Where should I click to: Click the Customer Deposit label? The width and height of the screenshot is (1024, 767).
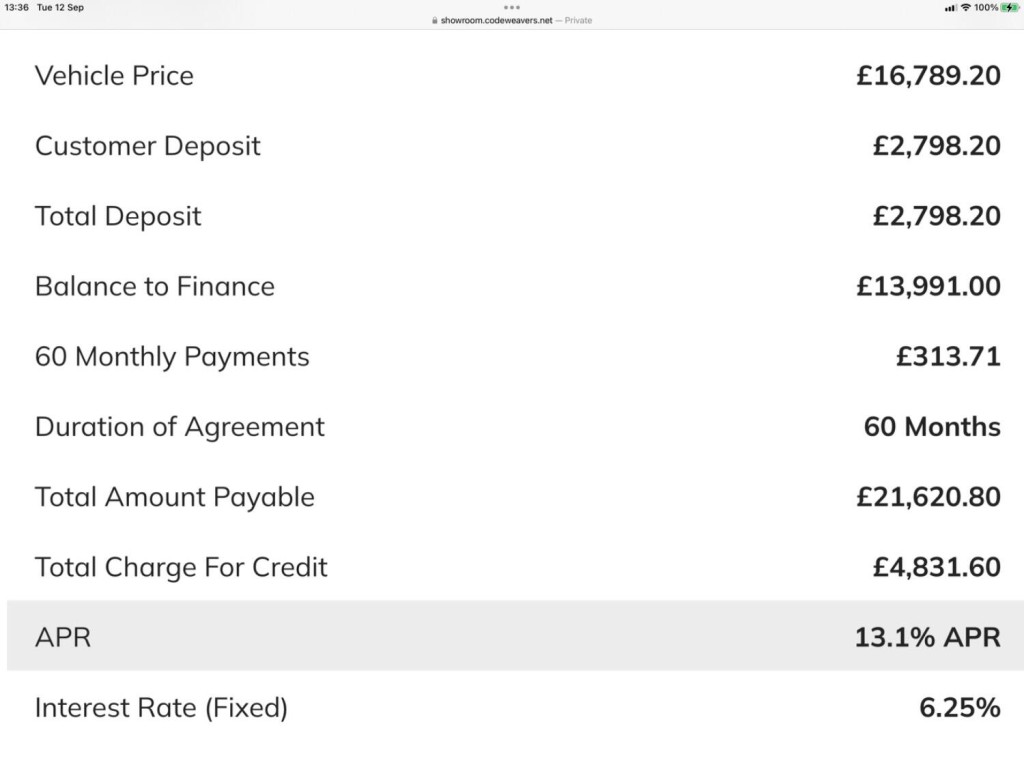tap(148, 146)
